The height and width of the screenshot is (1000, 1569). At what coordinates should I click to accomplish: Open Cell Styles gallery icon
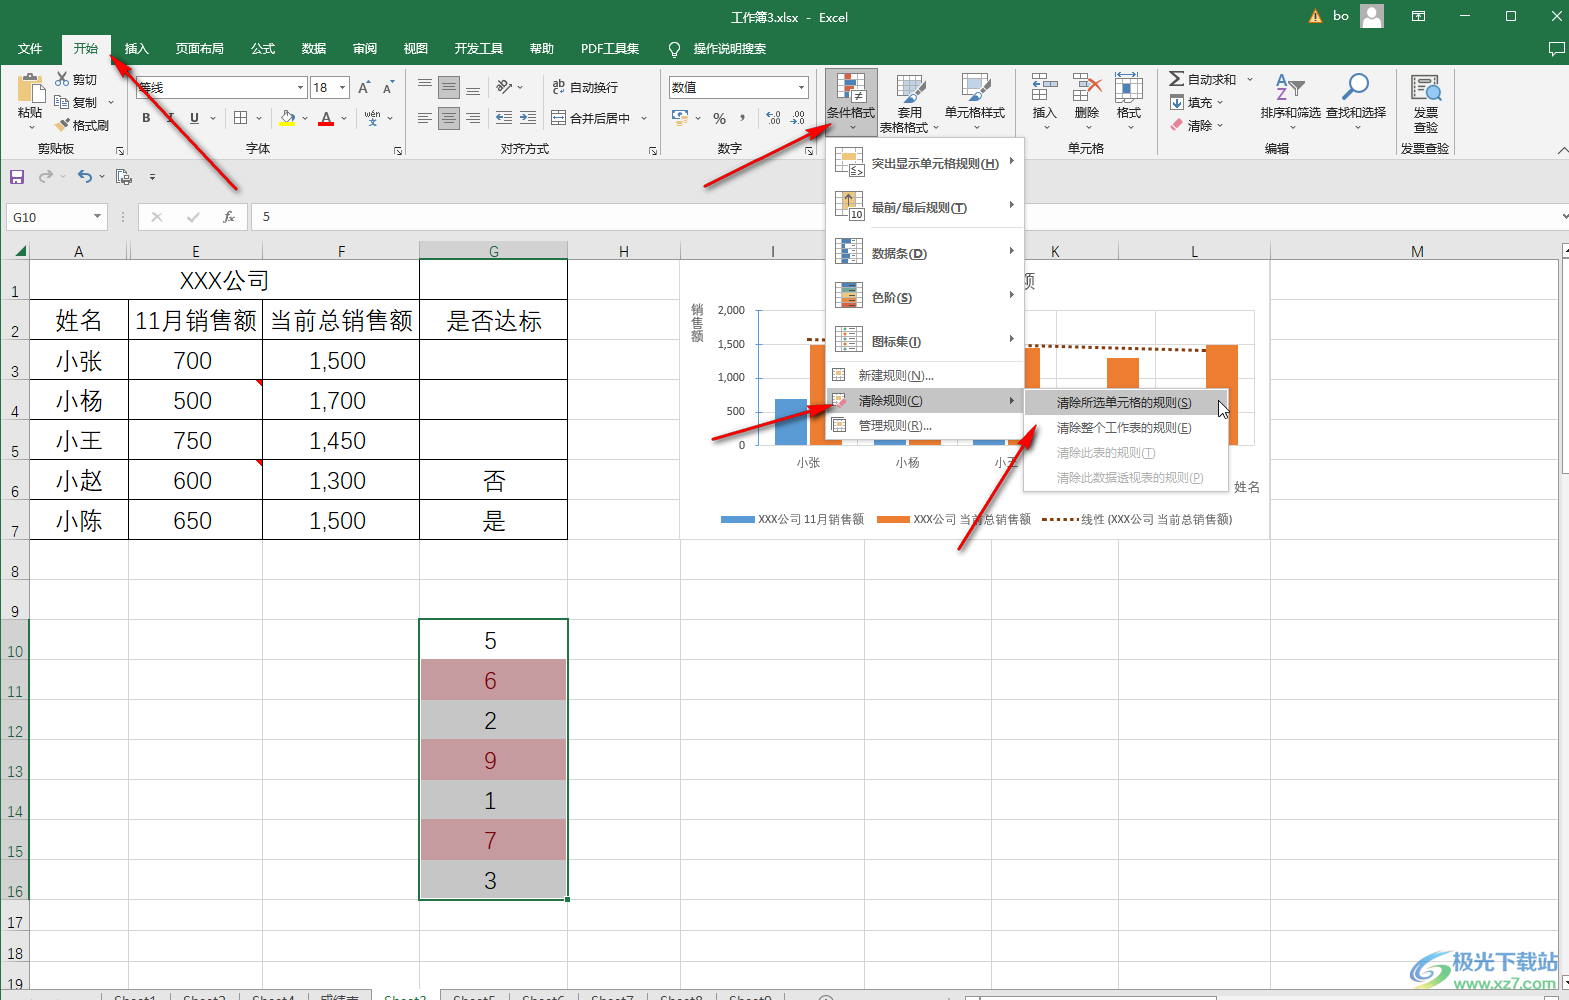click(975, 88)
